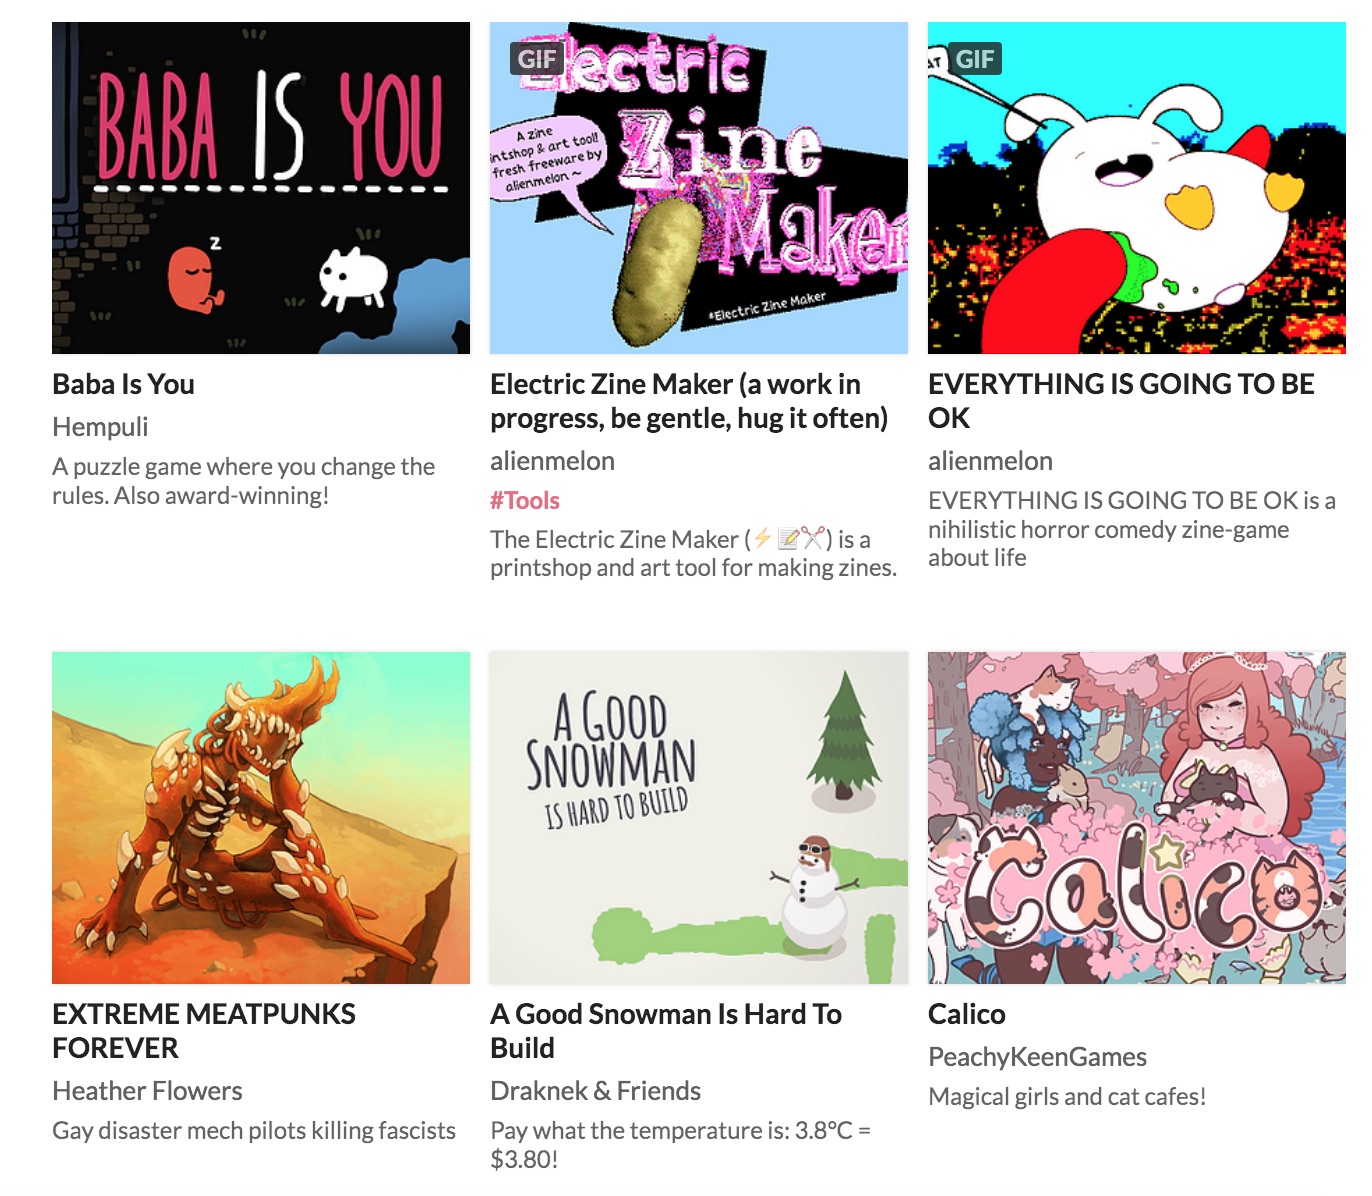This screenshot has height=1196, width=1372.
Task: Open the EXTREME MEATPUNKS FOREVER cover art
Action: click(261, 818)
